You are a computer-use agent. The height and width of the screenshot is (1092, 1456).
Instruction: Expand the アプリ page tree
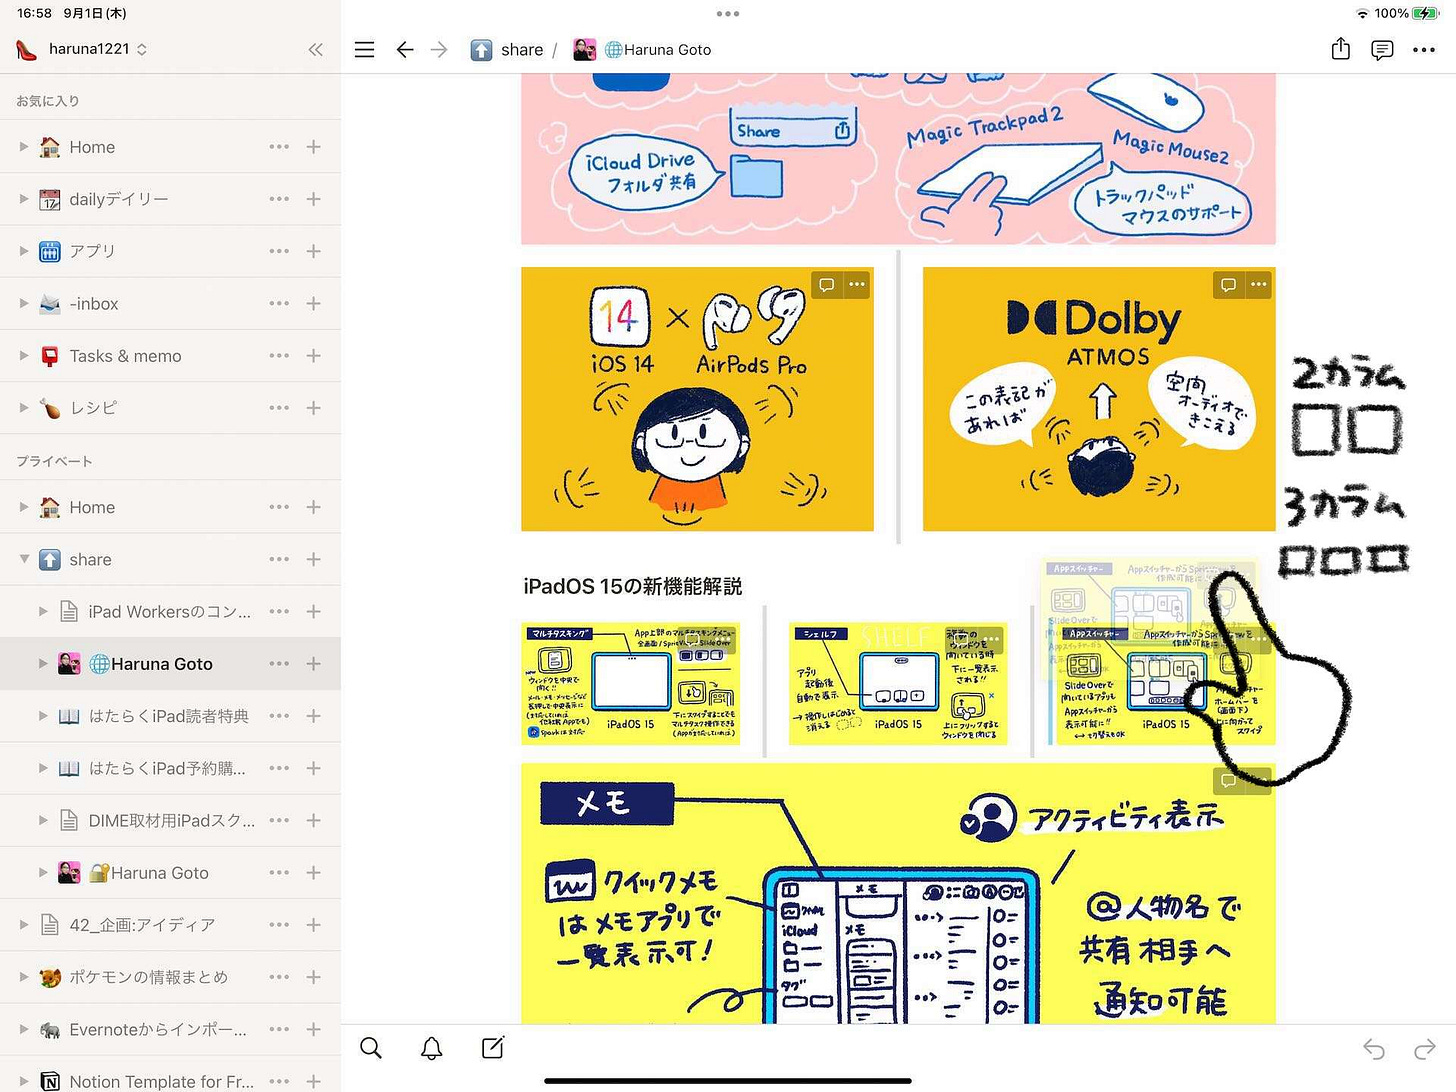[x=24, y=251]
